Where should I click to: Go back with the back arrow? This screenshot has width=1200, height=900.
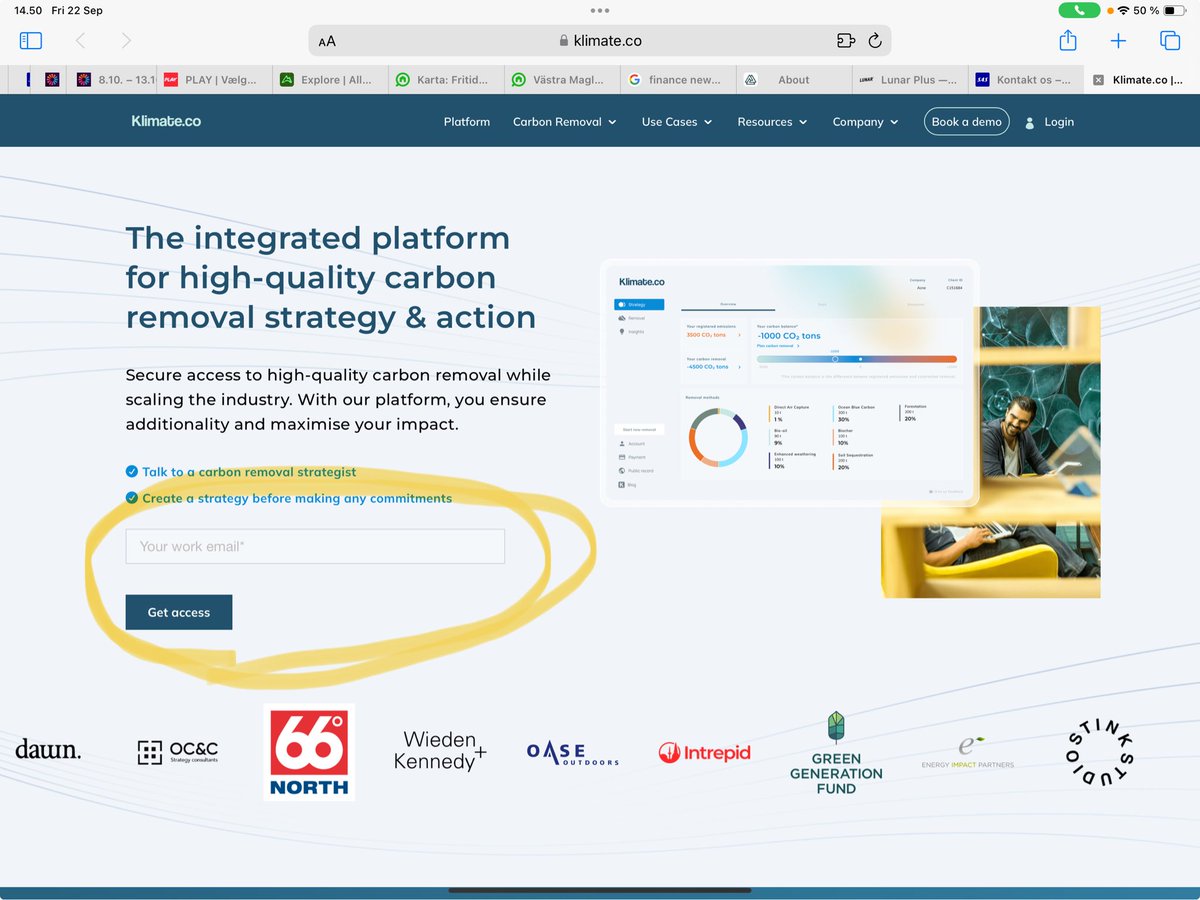pyautogui.click(x=81, y=41)
